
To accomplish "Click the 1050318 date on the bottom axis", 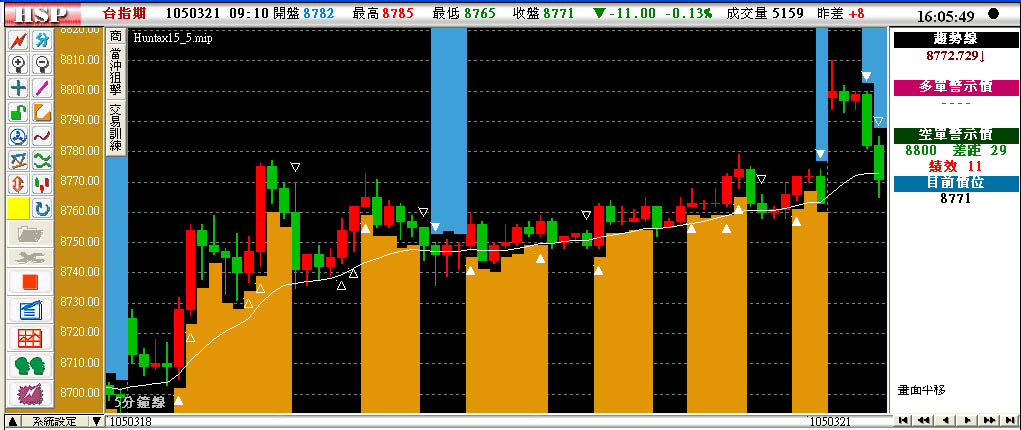I will click(x=133, y=422).
